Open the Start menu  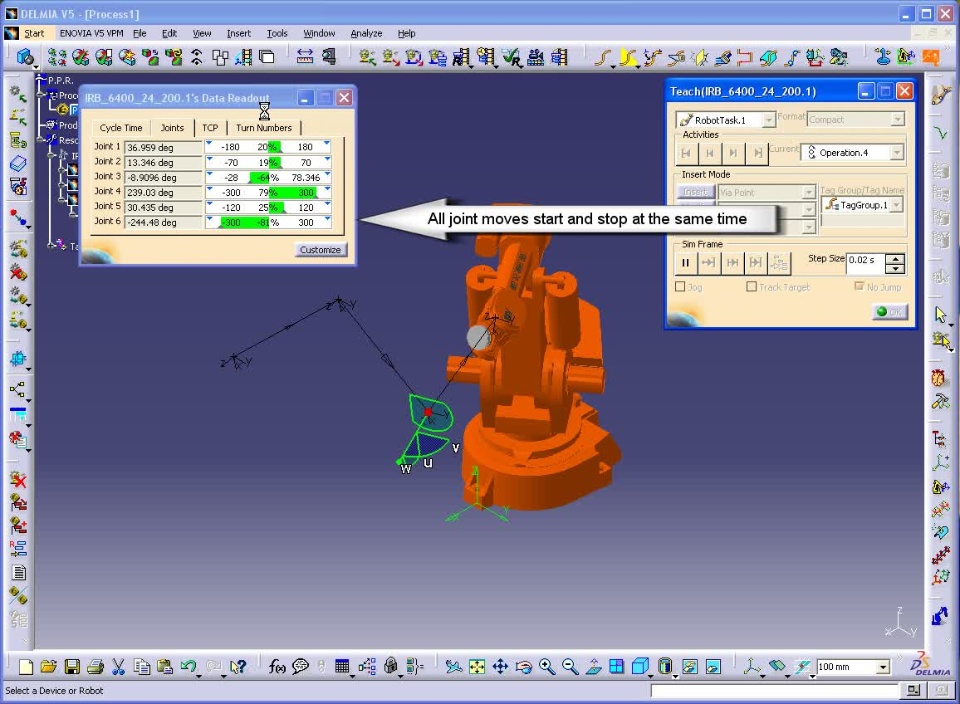click(34, 33)
